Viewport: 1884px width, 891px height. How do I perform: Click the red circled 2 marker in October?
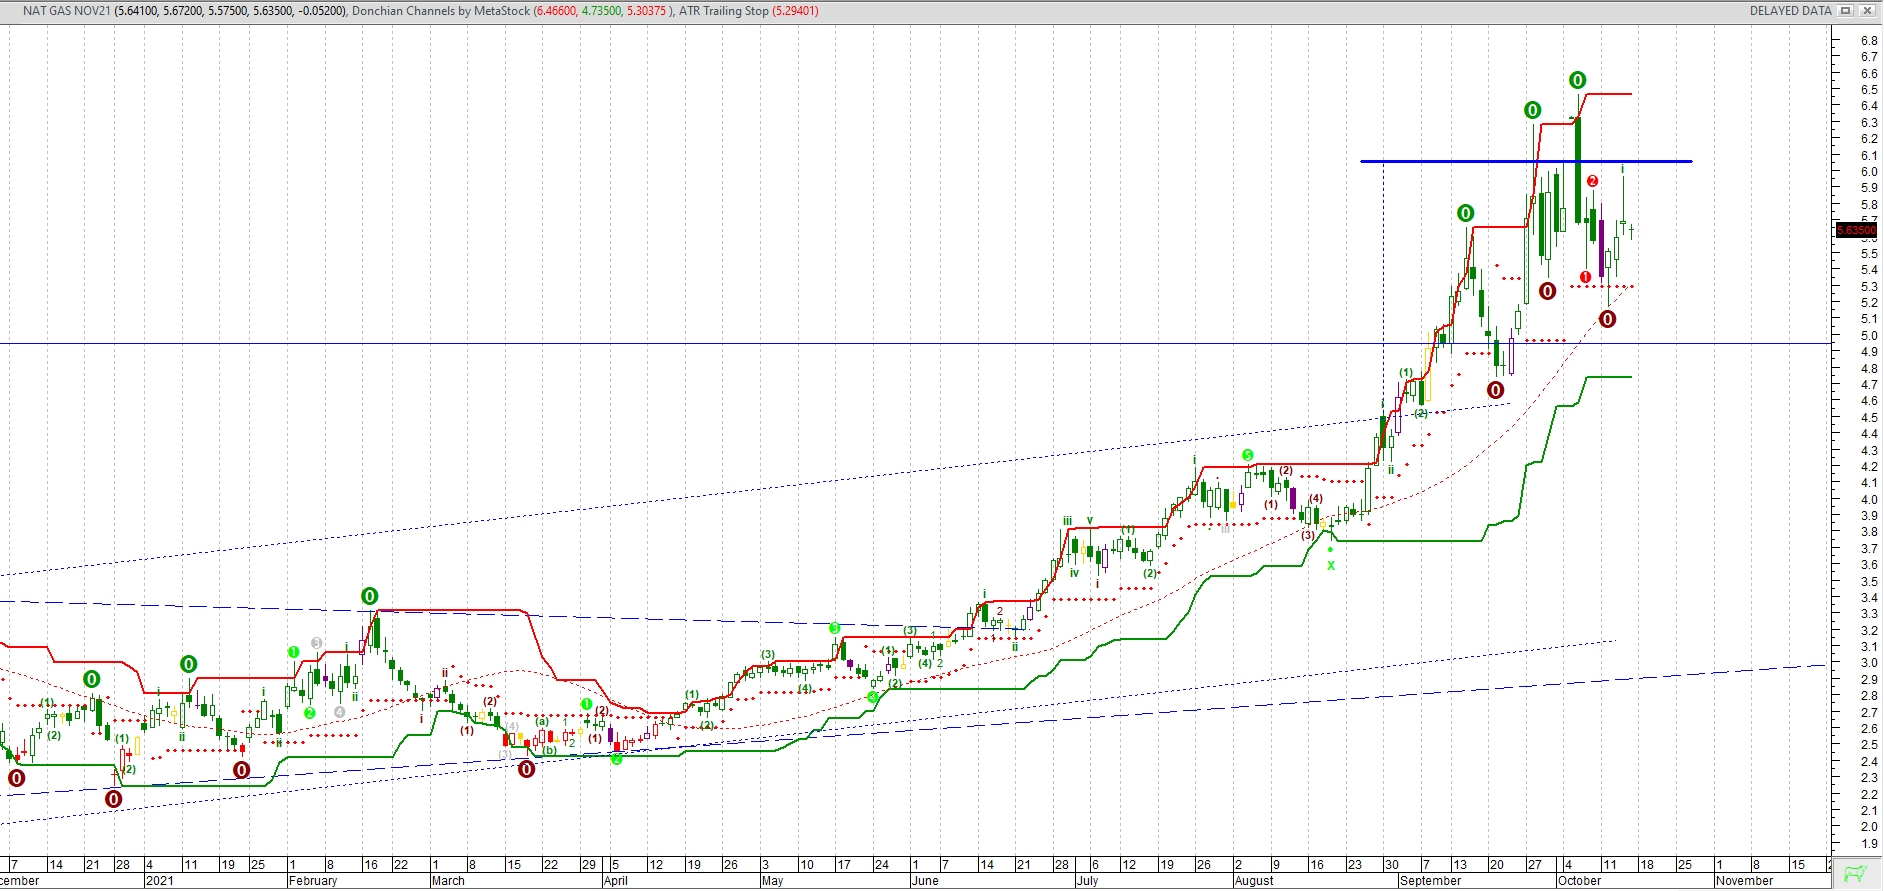click(x=1592, y=181)
